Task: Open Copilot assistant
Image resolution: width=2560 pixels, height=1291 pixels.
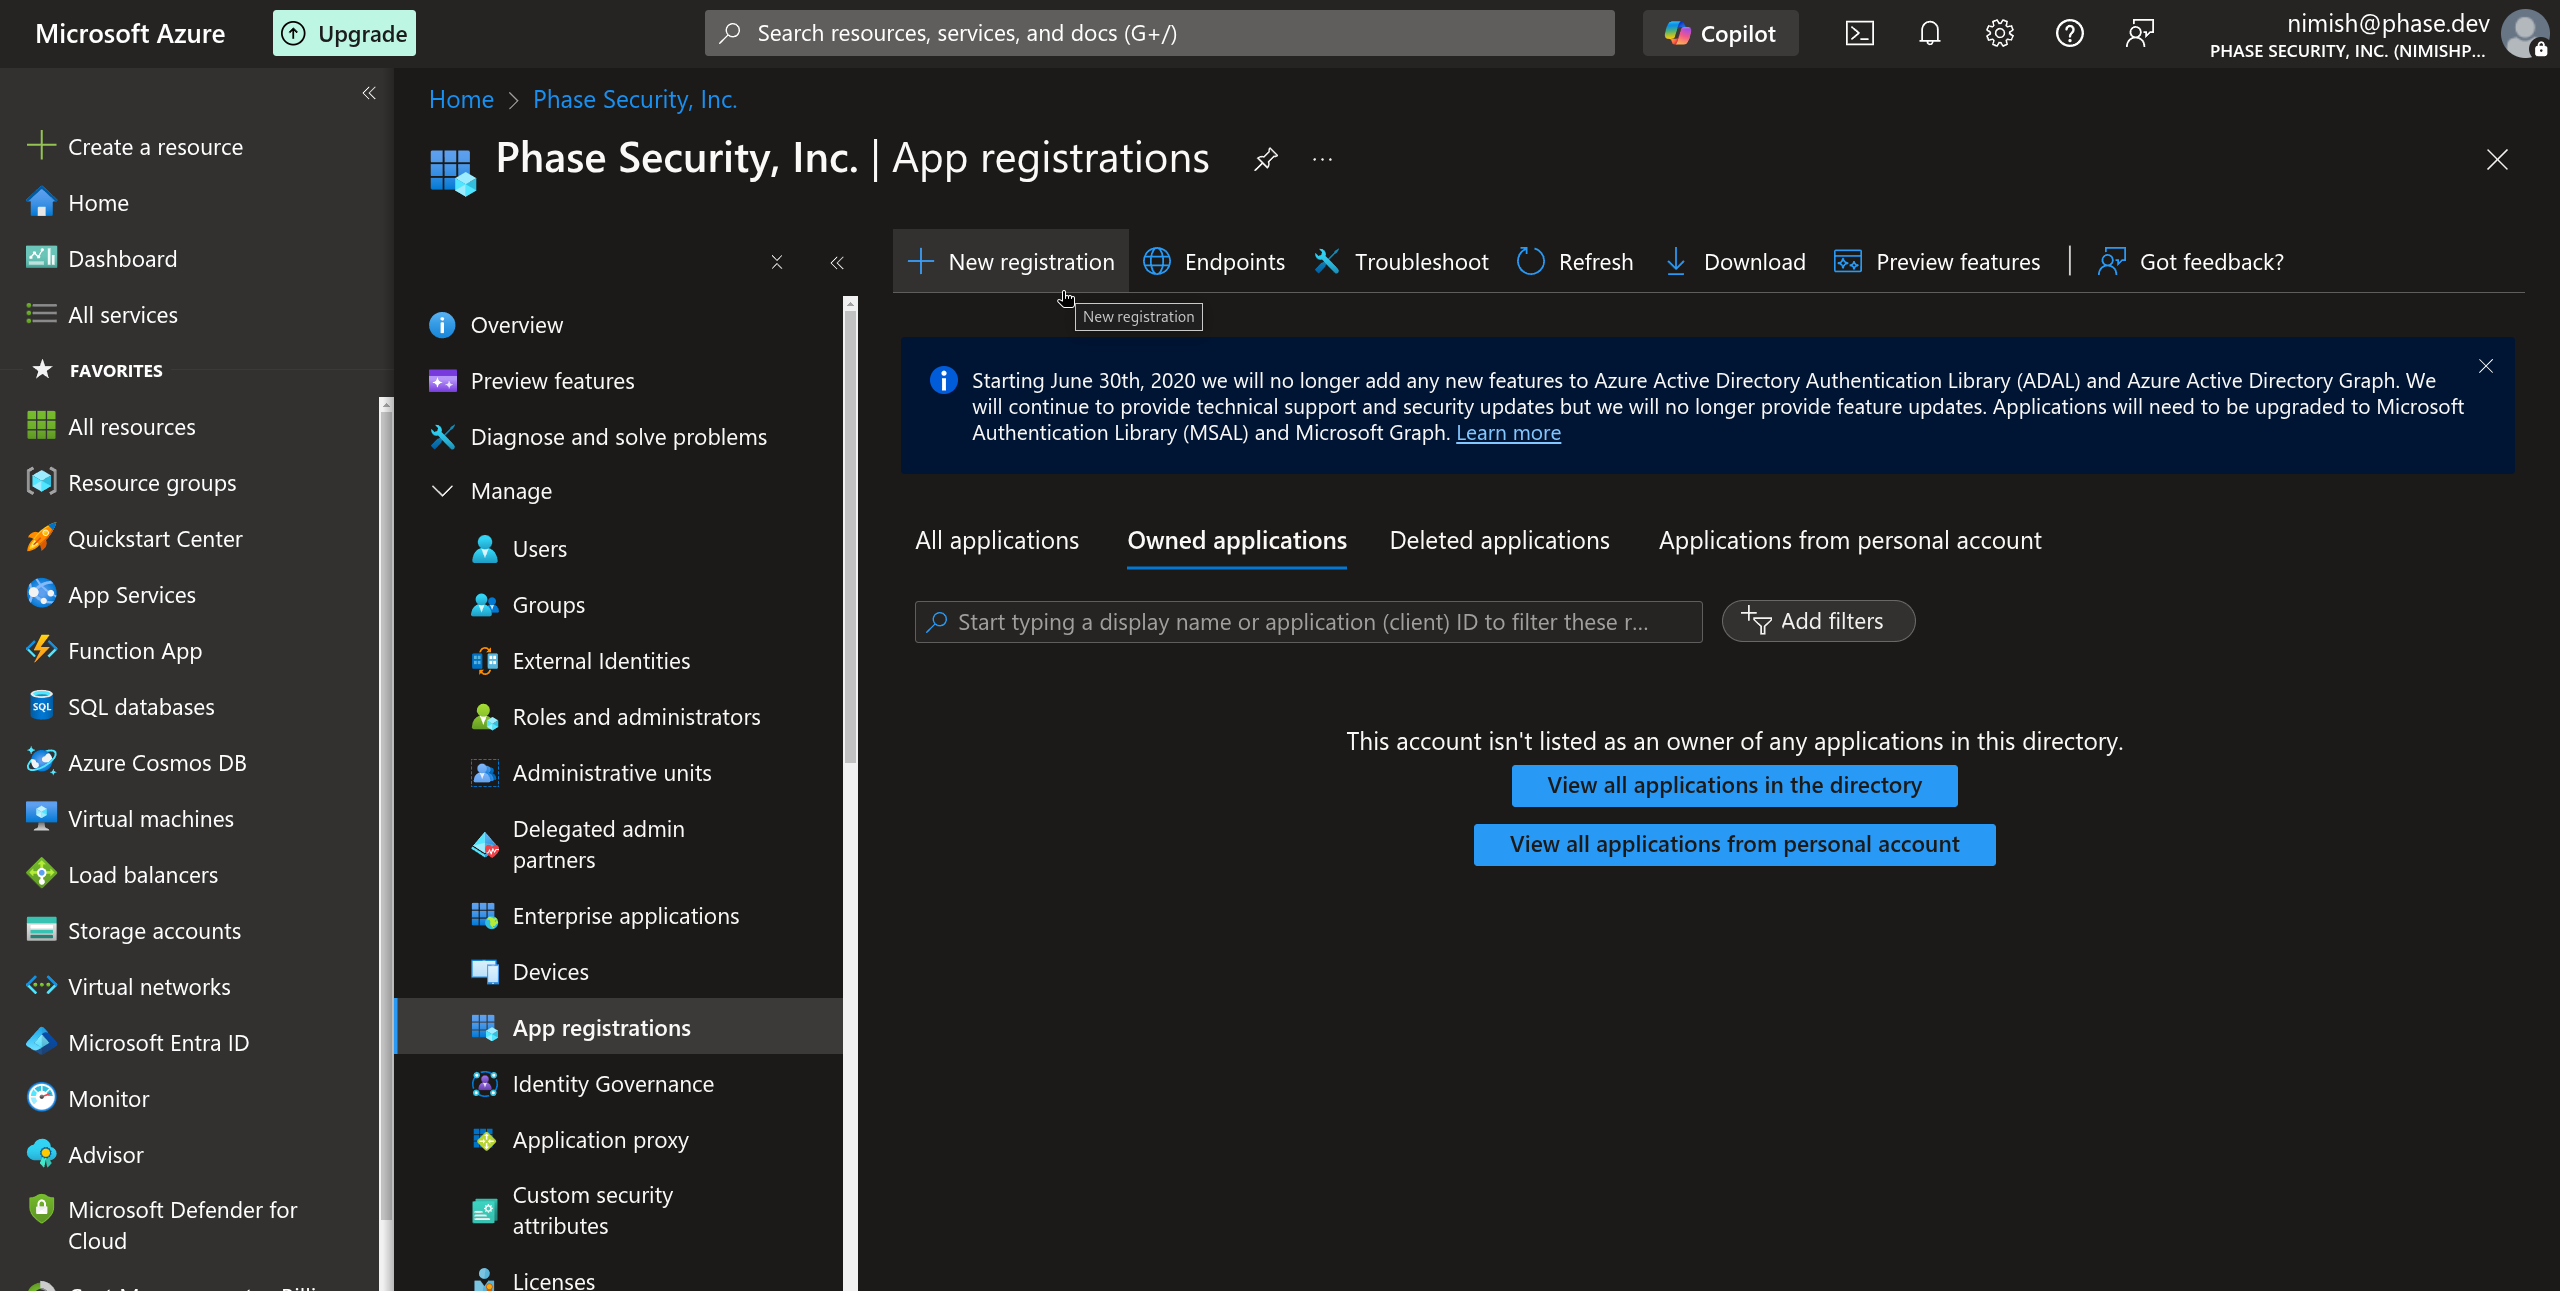Action: tap(1719, 32)
